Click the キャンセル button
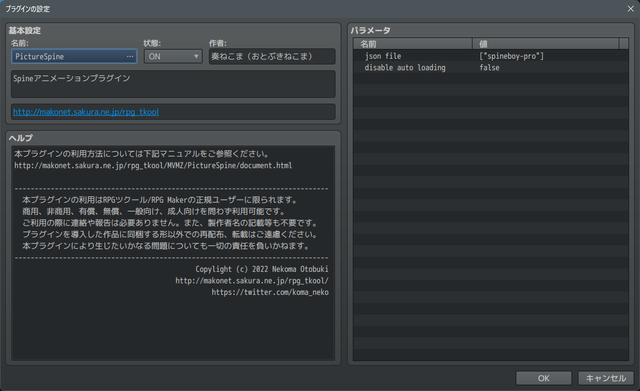The width and height of the screenshot is (640, 391). tap(606, 378)
